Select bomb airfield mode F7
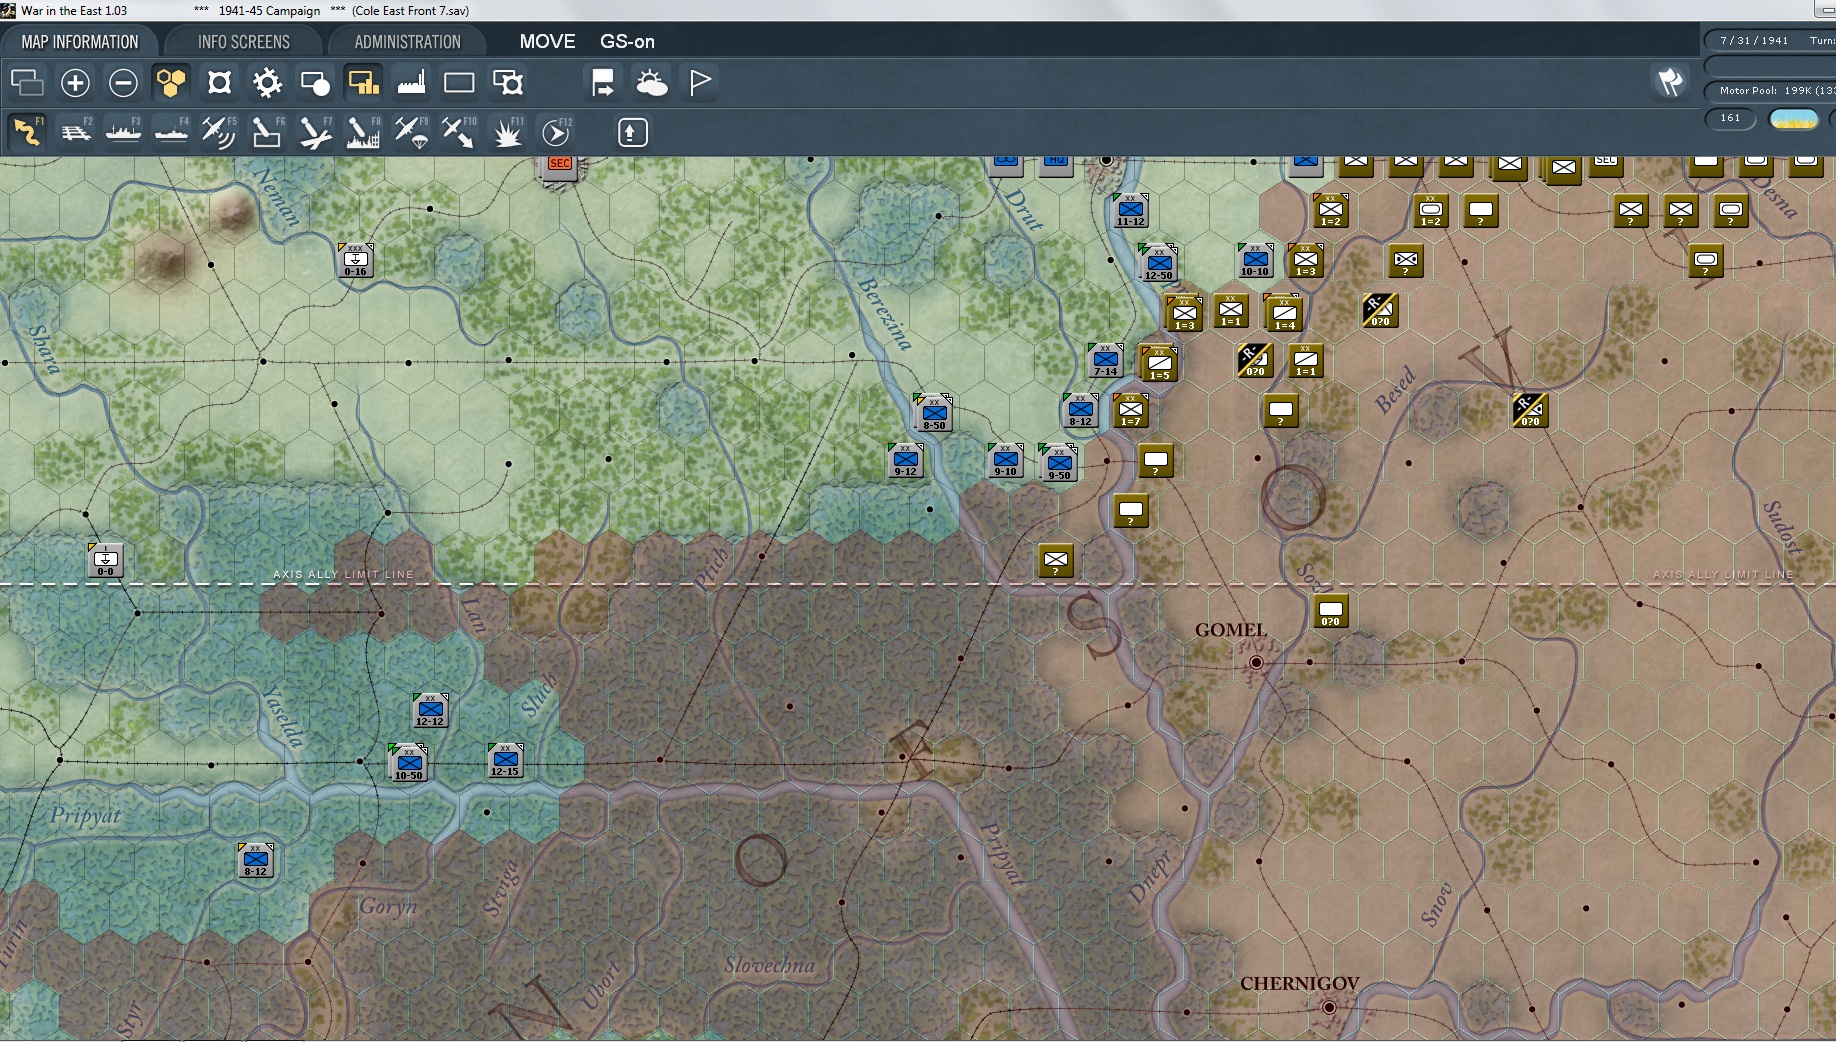1836x1042 pixels. point(315,132)
